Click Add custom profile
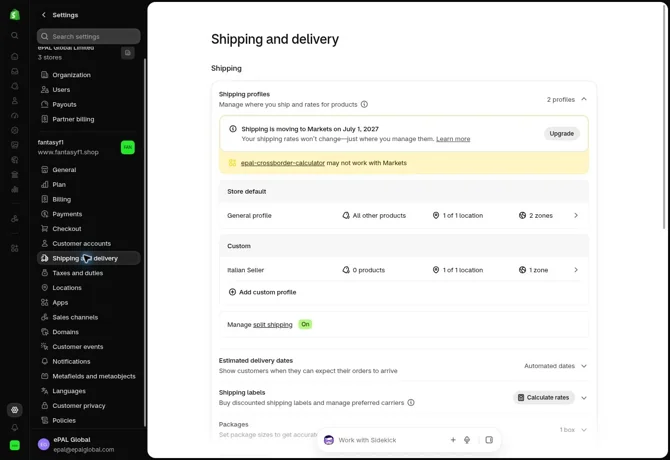The height and width of the screenshot is (460, 670). coord(262,292)
